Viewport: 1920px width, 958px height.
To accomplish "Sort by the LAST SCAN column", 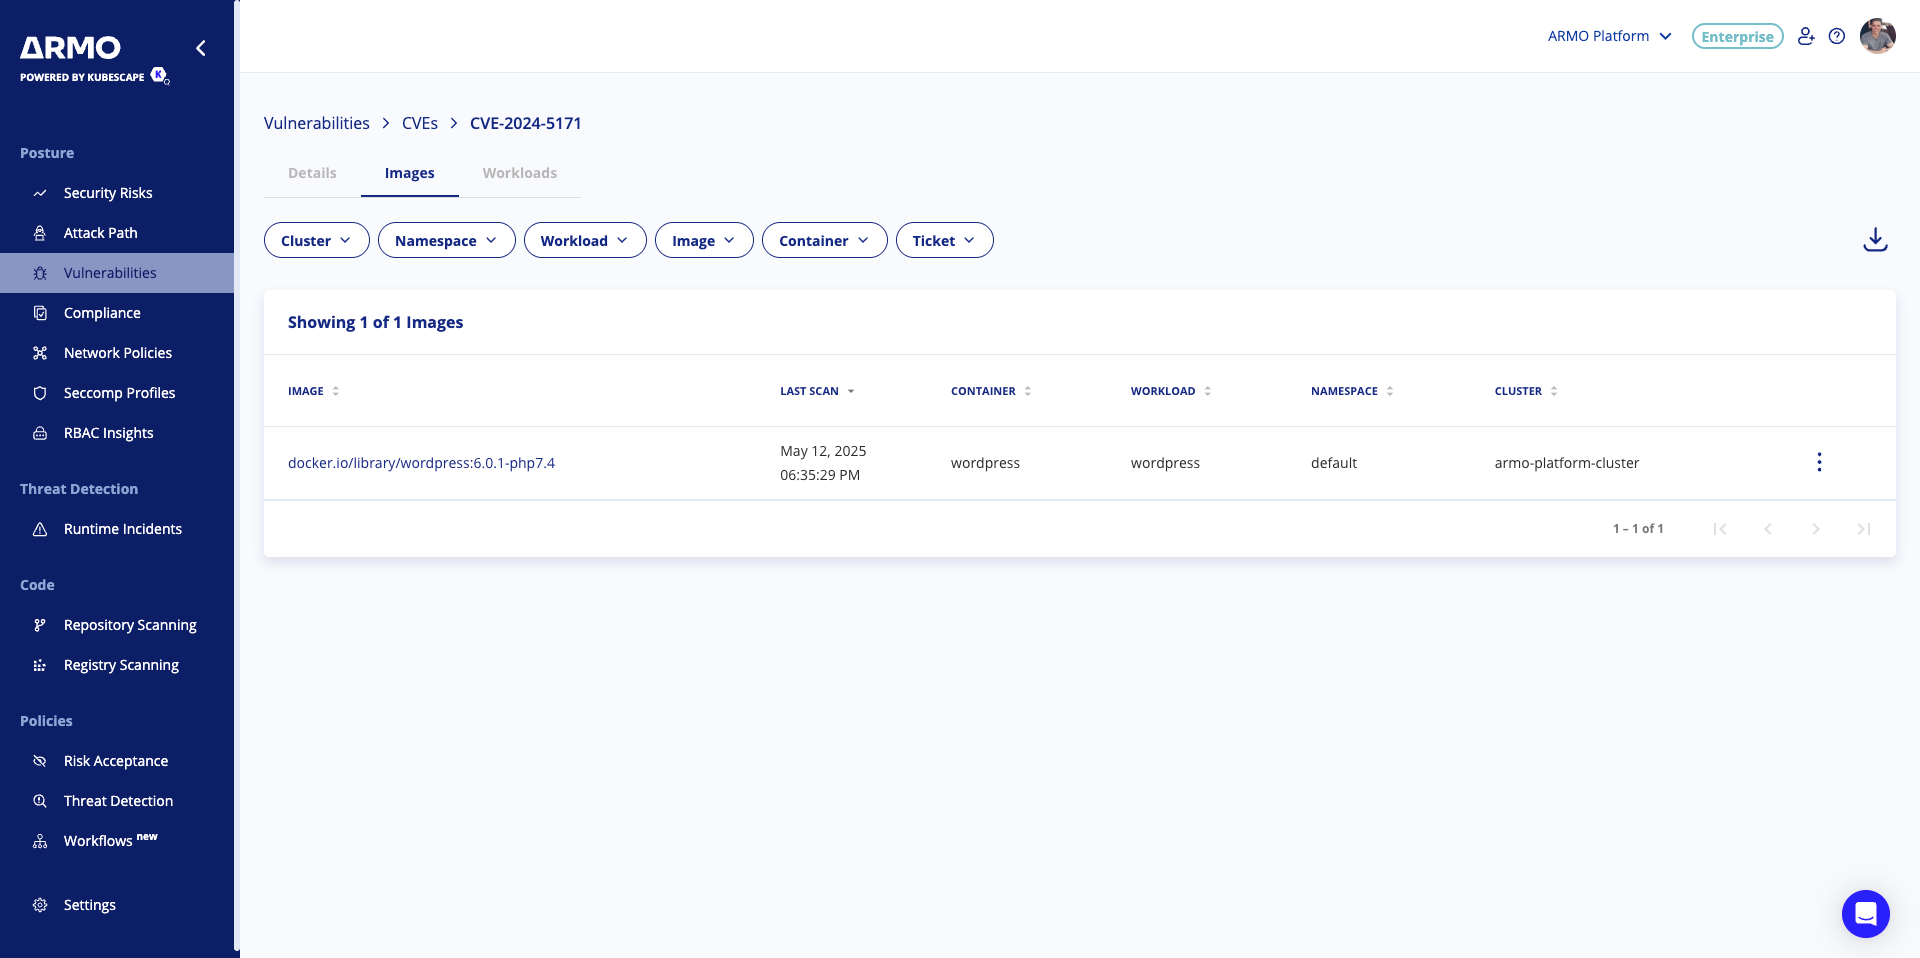I will pyautogui.click(x=817, y=391).
